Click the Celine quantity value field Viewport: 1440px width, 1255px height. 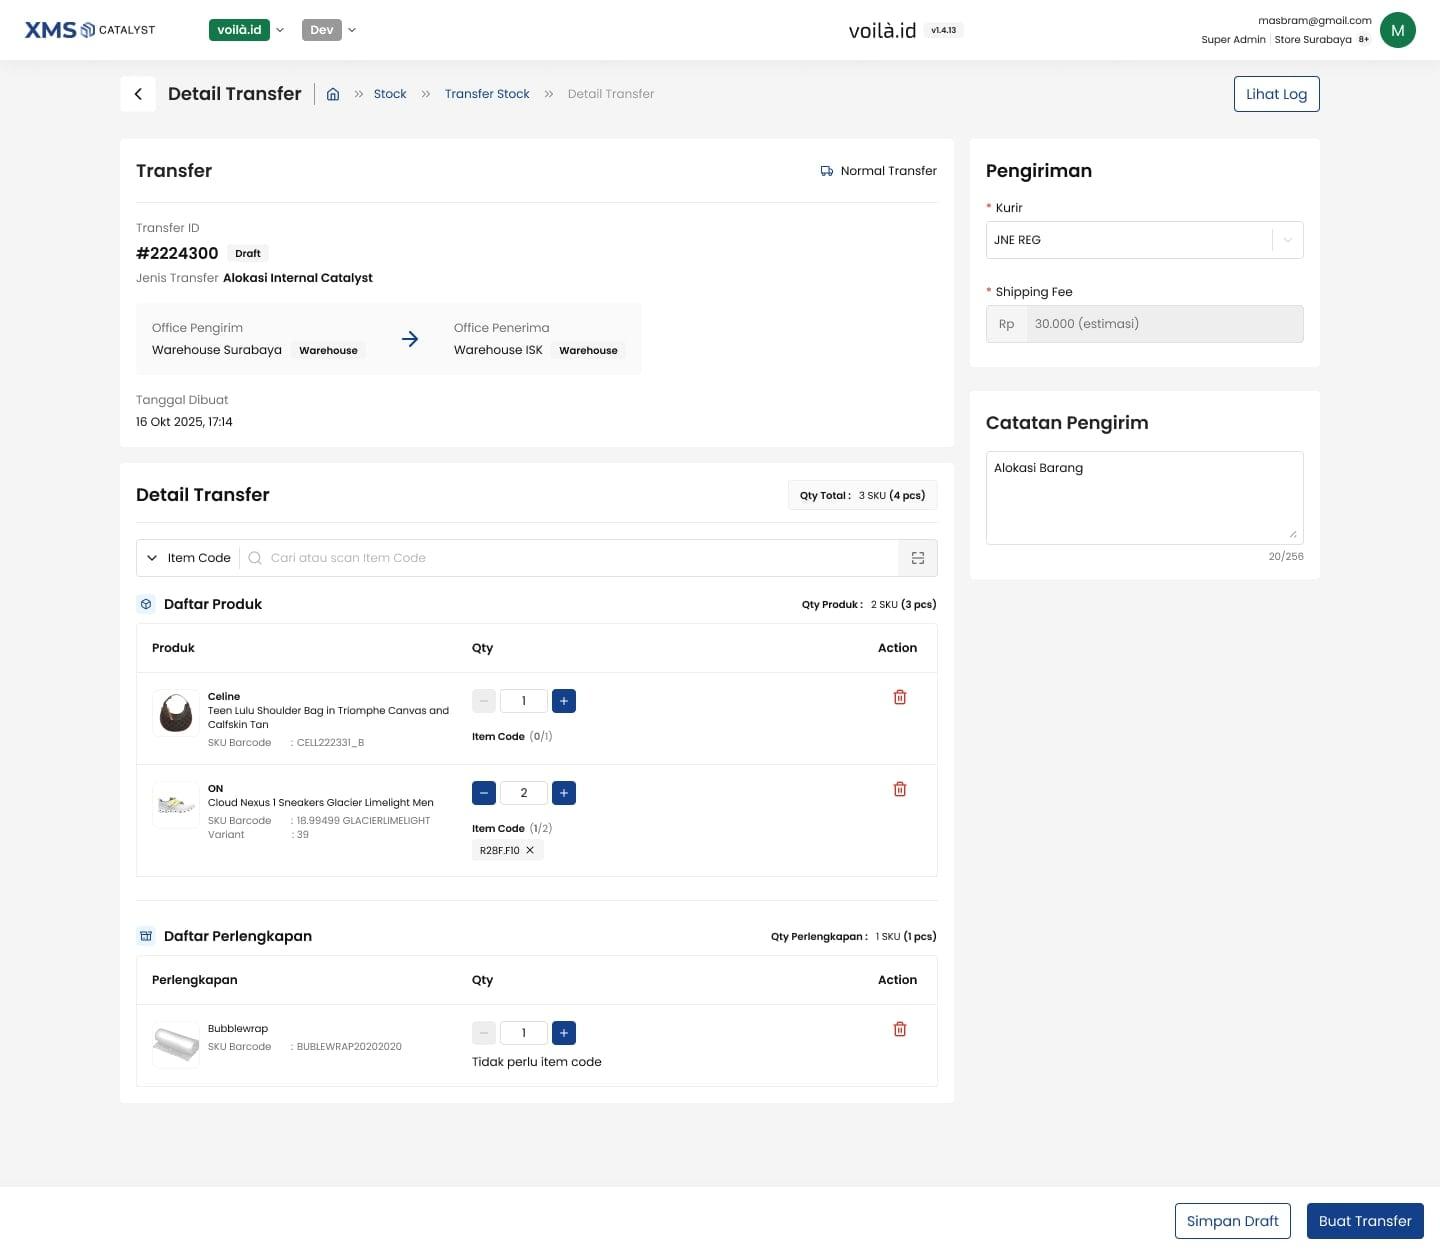point(524,701)
